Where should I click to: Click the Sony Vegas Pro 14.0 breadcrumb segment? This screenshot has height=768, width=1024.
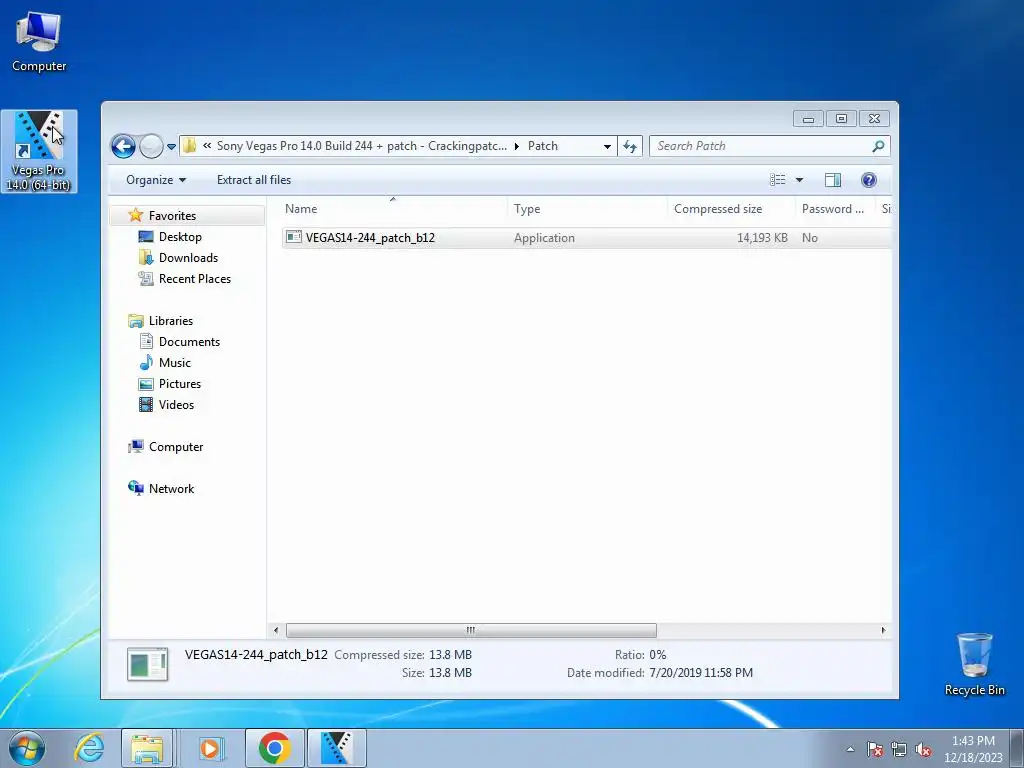pos(361,146)
